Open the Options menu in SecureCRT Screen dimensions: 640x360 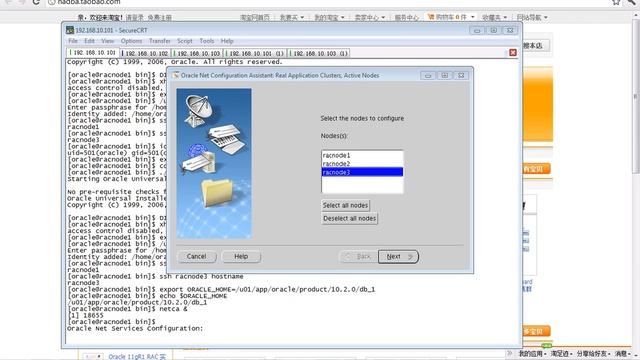(x=131, y=41)
